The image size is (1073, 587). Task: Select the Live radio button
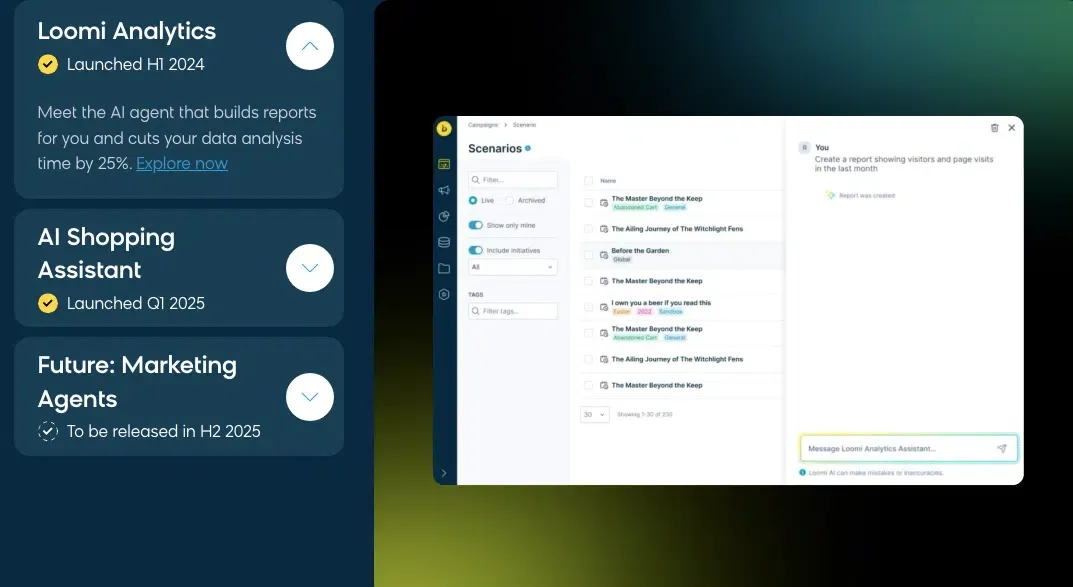click(x=473, y=200)
